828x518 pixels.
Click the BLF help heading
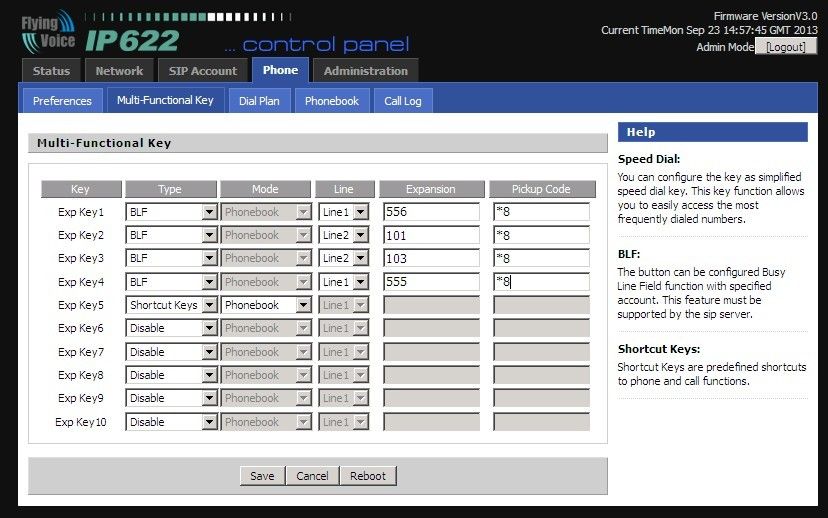click(x=629, y=254)
